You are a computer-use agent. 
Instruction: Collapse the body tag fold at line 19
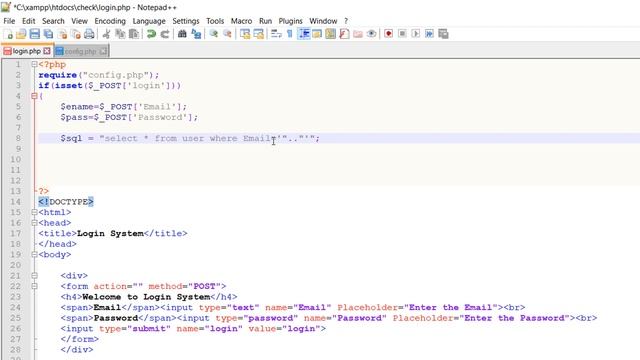[34, 255]
